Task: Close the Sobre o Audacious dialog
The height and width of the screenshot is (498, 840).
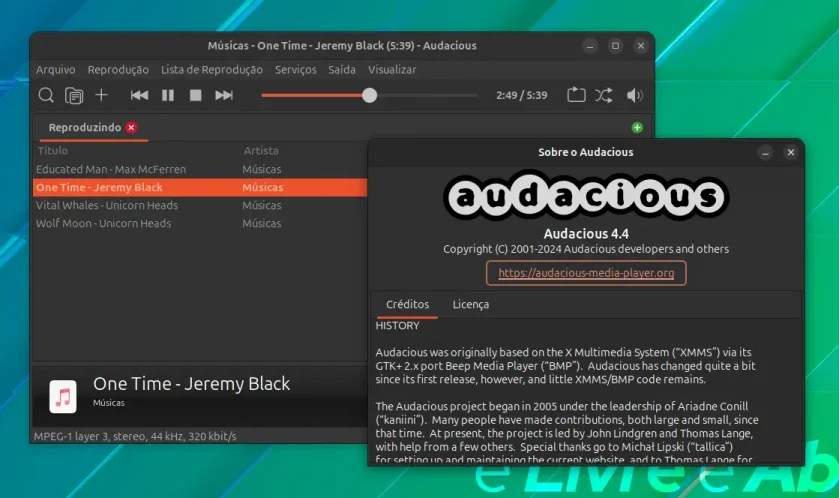Action: point(791,153)
